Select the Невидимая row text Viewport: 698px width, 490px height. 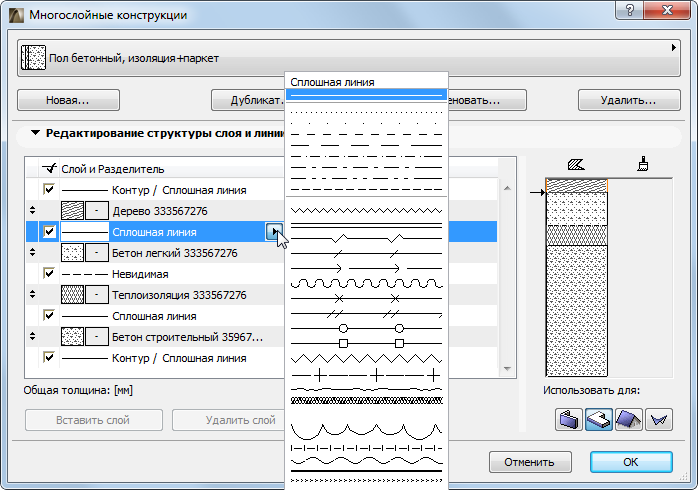pos(140,274)
